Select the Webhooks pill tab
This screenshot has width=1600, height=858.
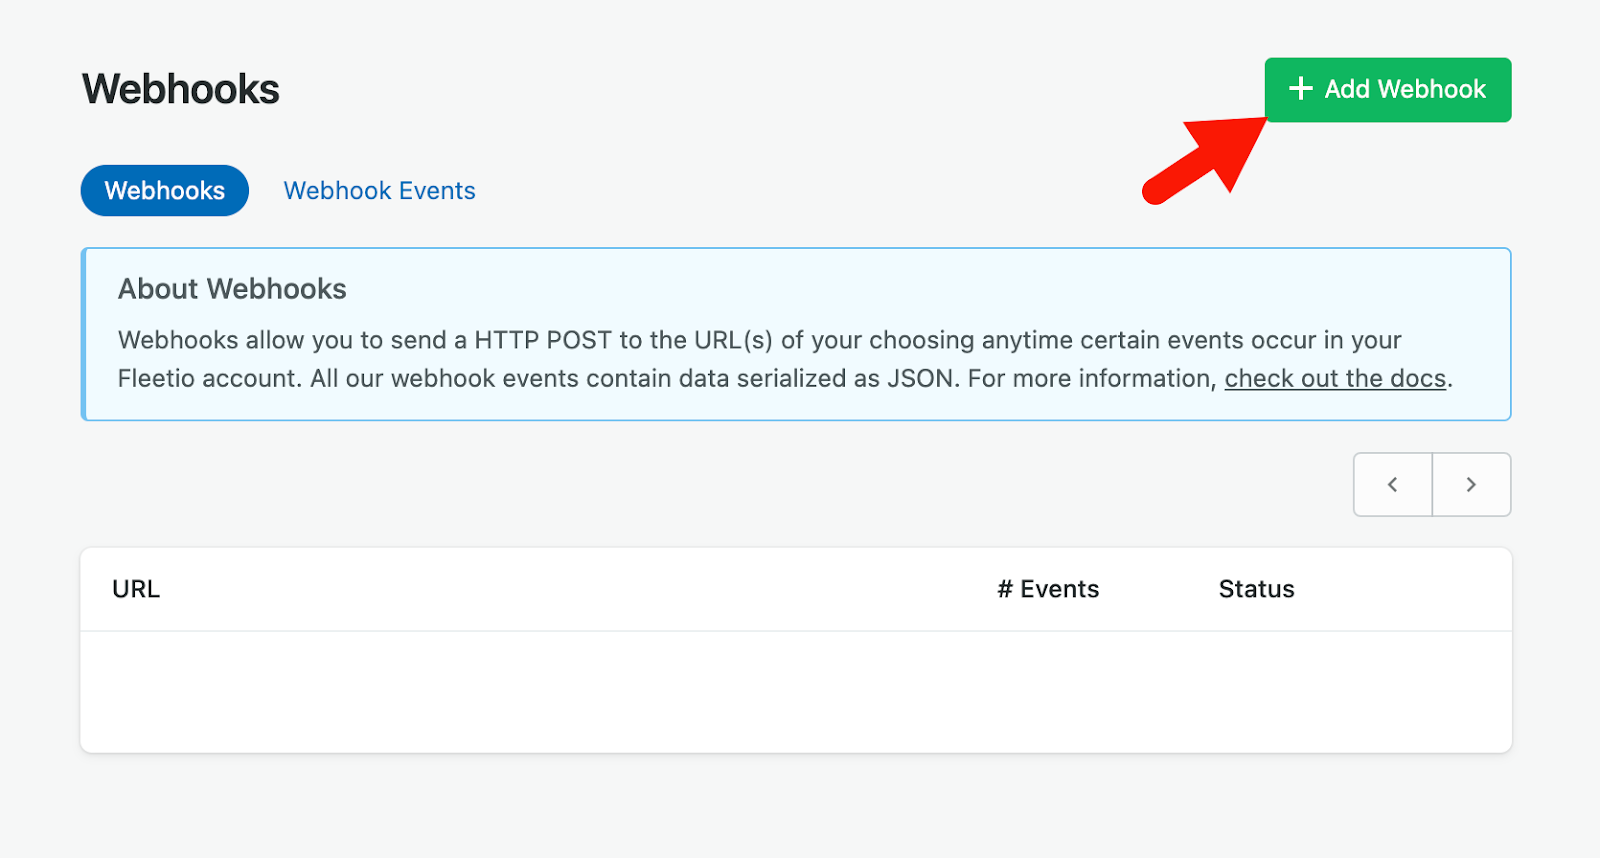165,190
